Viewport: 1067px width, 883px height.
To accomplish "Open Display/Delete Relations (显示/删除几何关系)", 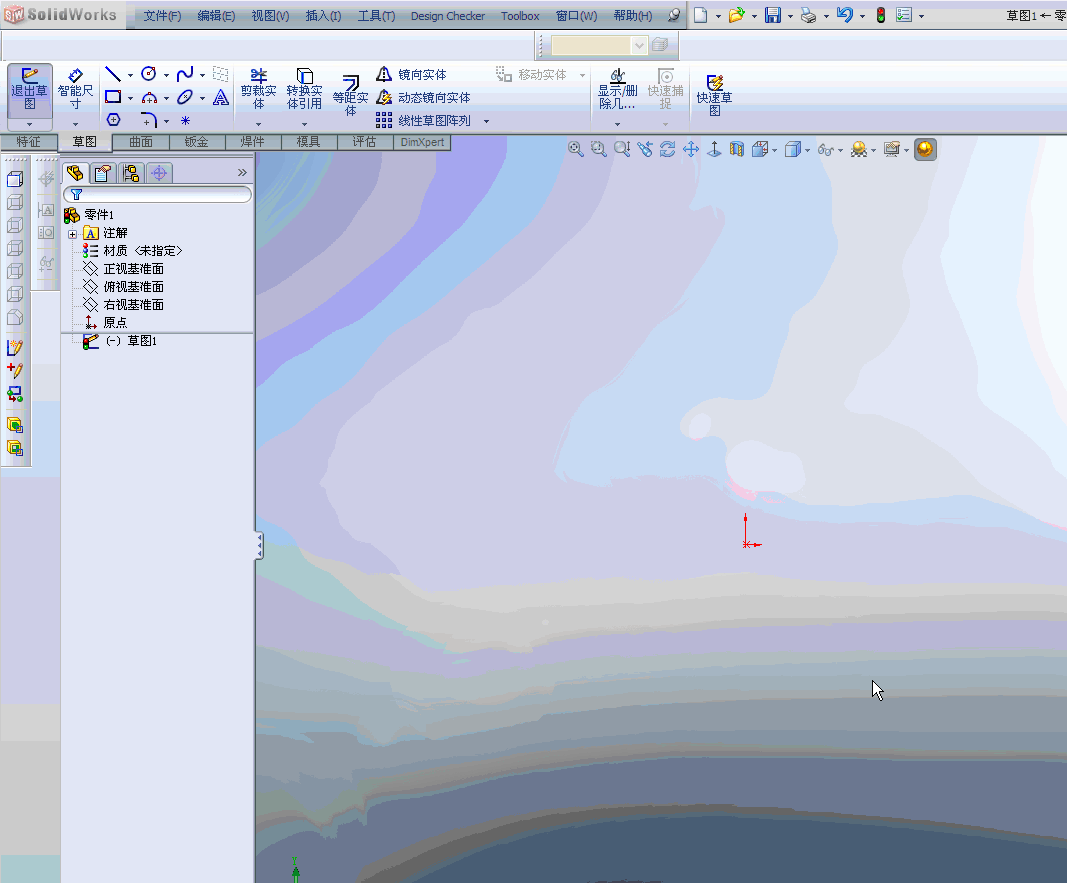I will point(617,89).
